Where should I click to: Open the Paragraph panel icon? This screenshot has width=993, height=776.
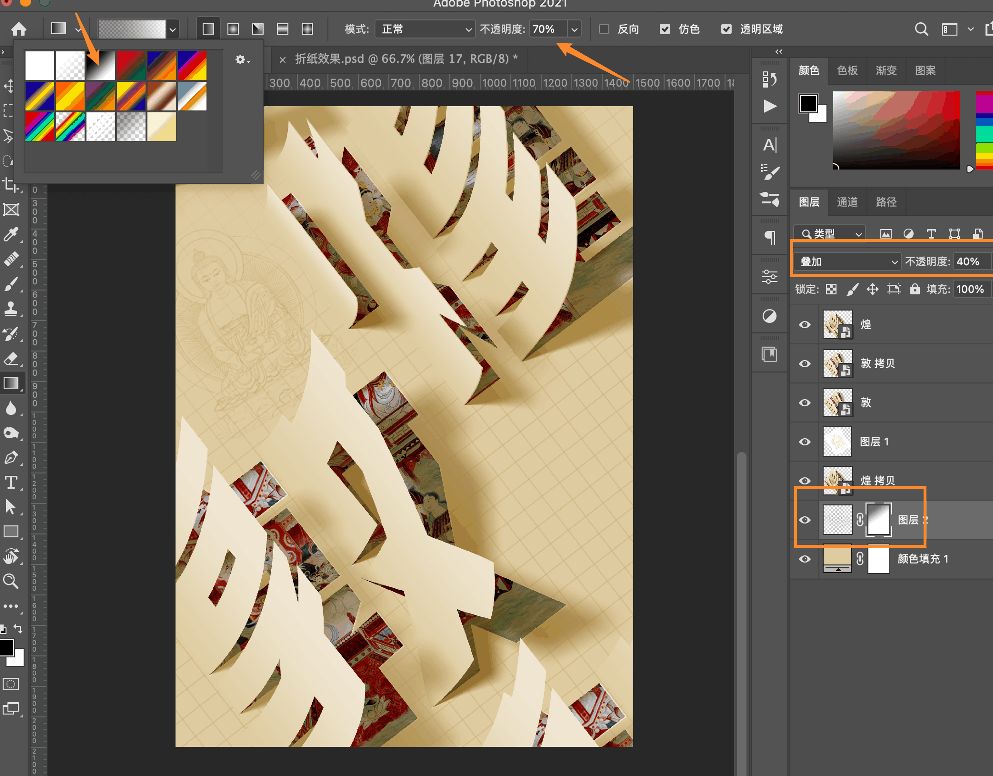770,238
